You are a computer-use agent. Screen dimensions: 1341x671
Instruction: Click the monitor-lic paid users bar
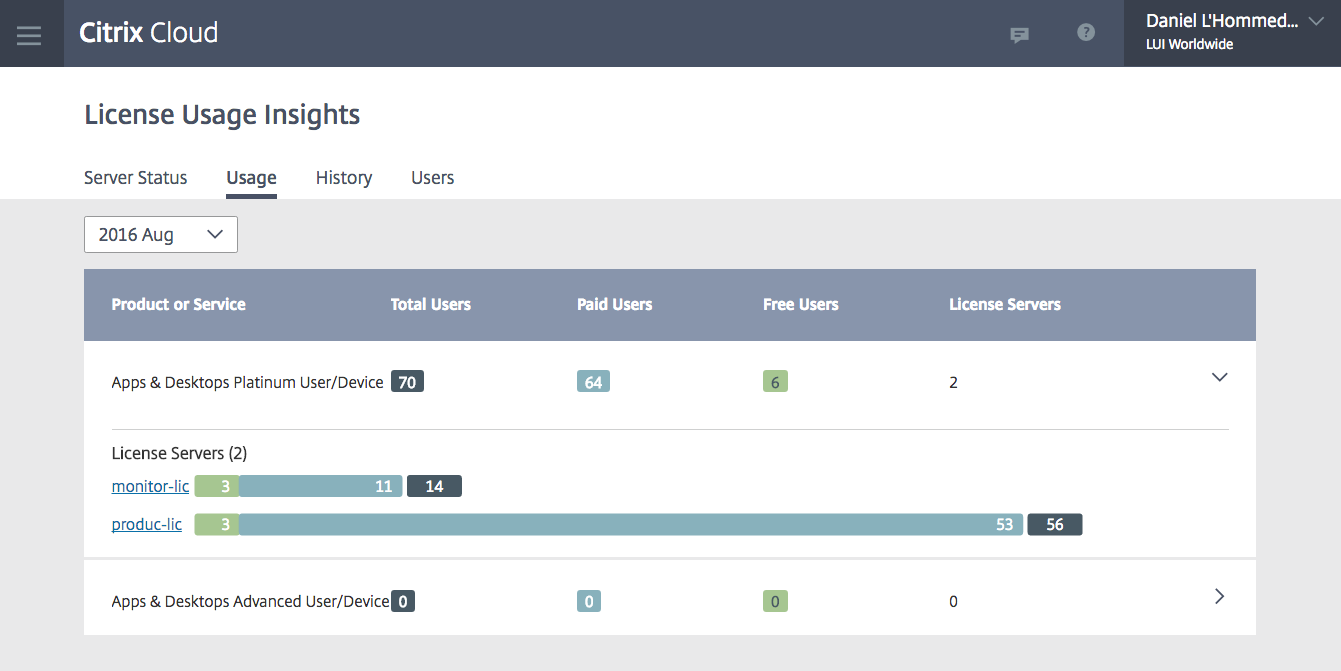[x=320, y=487]
